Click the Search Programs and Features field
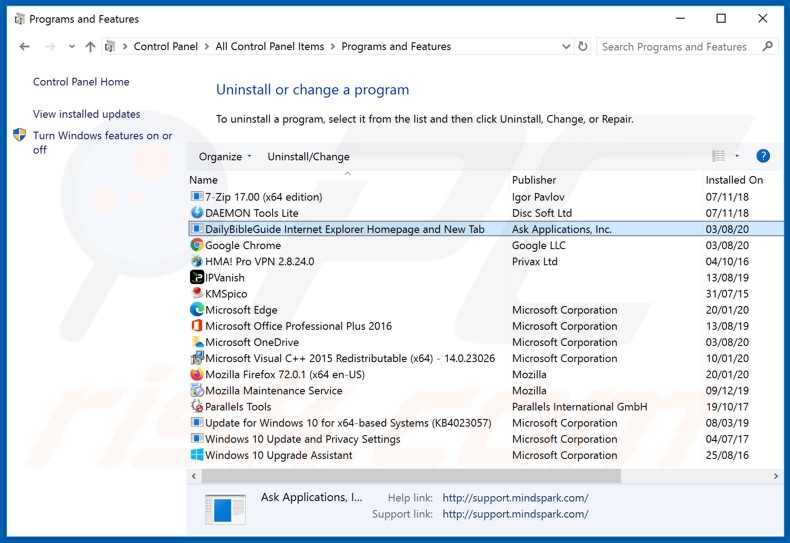790x543 pixels. coord(678,47)
